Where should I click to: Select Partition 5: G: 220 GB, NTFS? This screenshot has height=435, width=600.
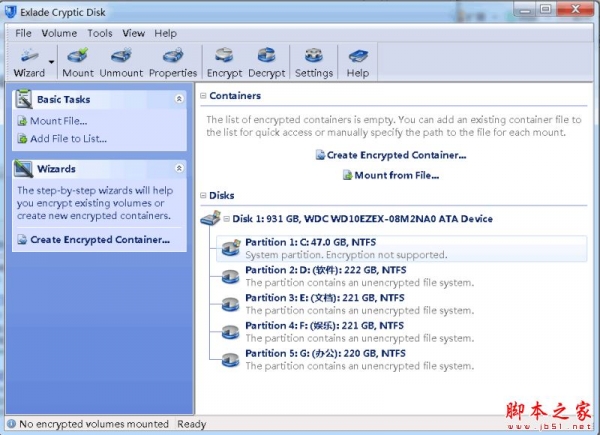[401, 360]
